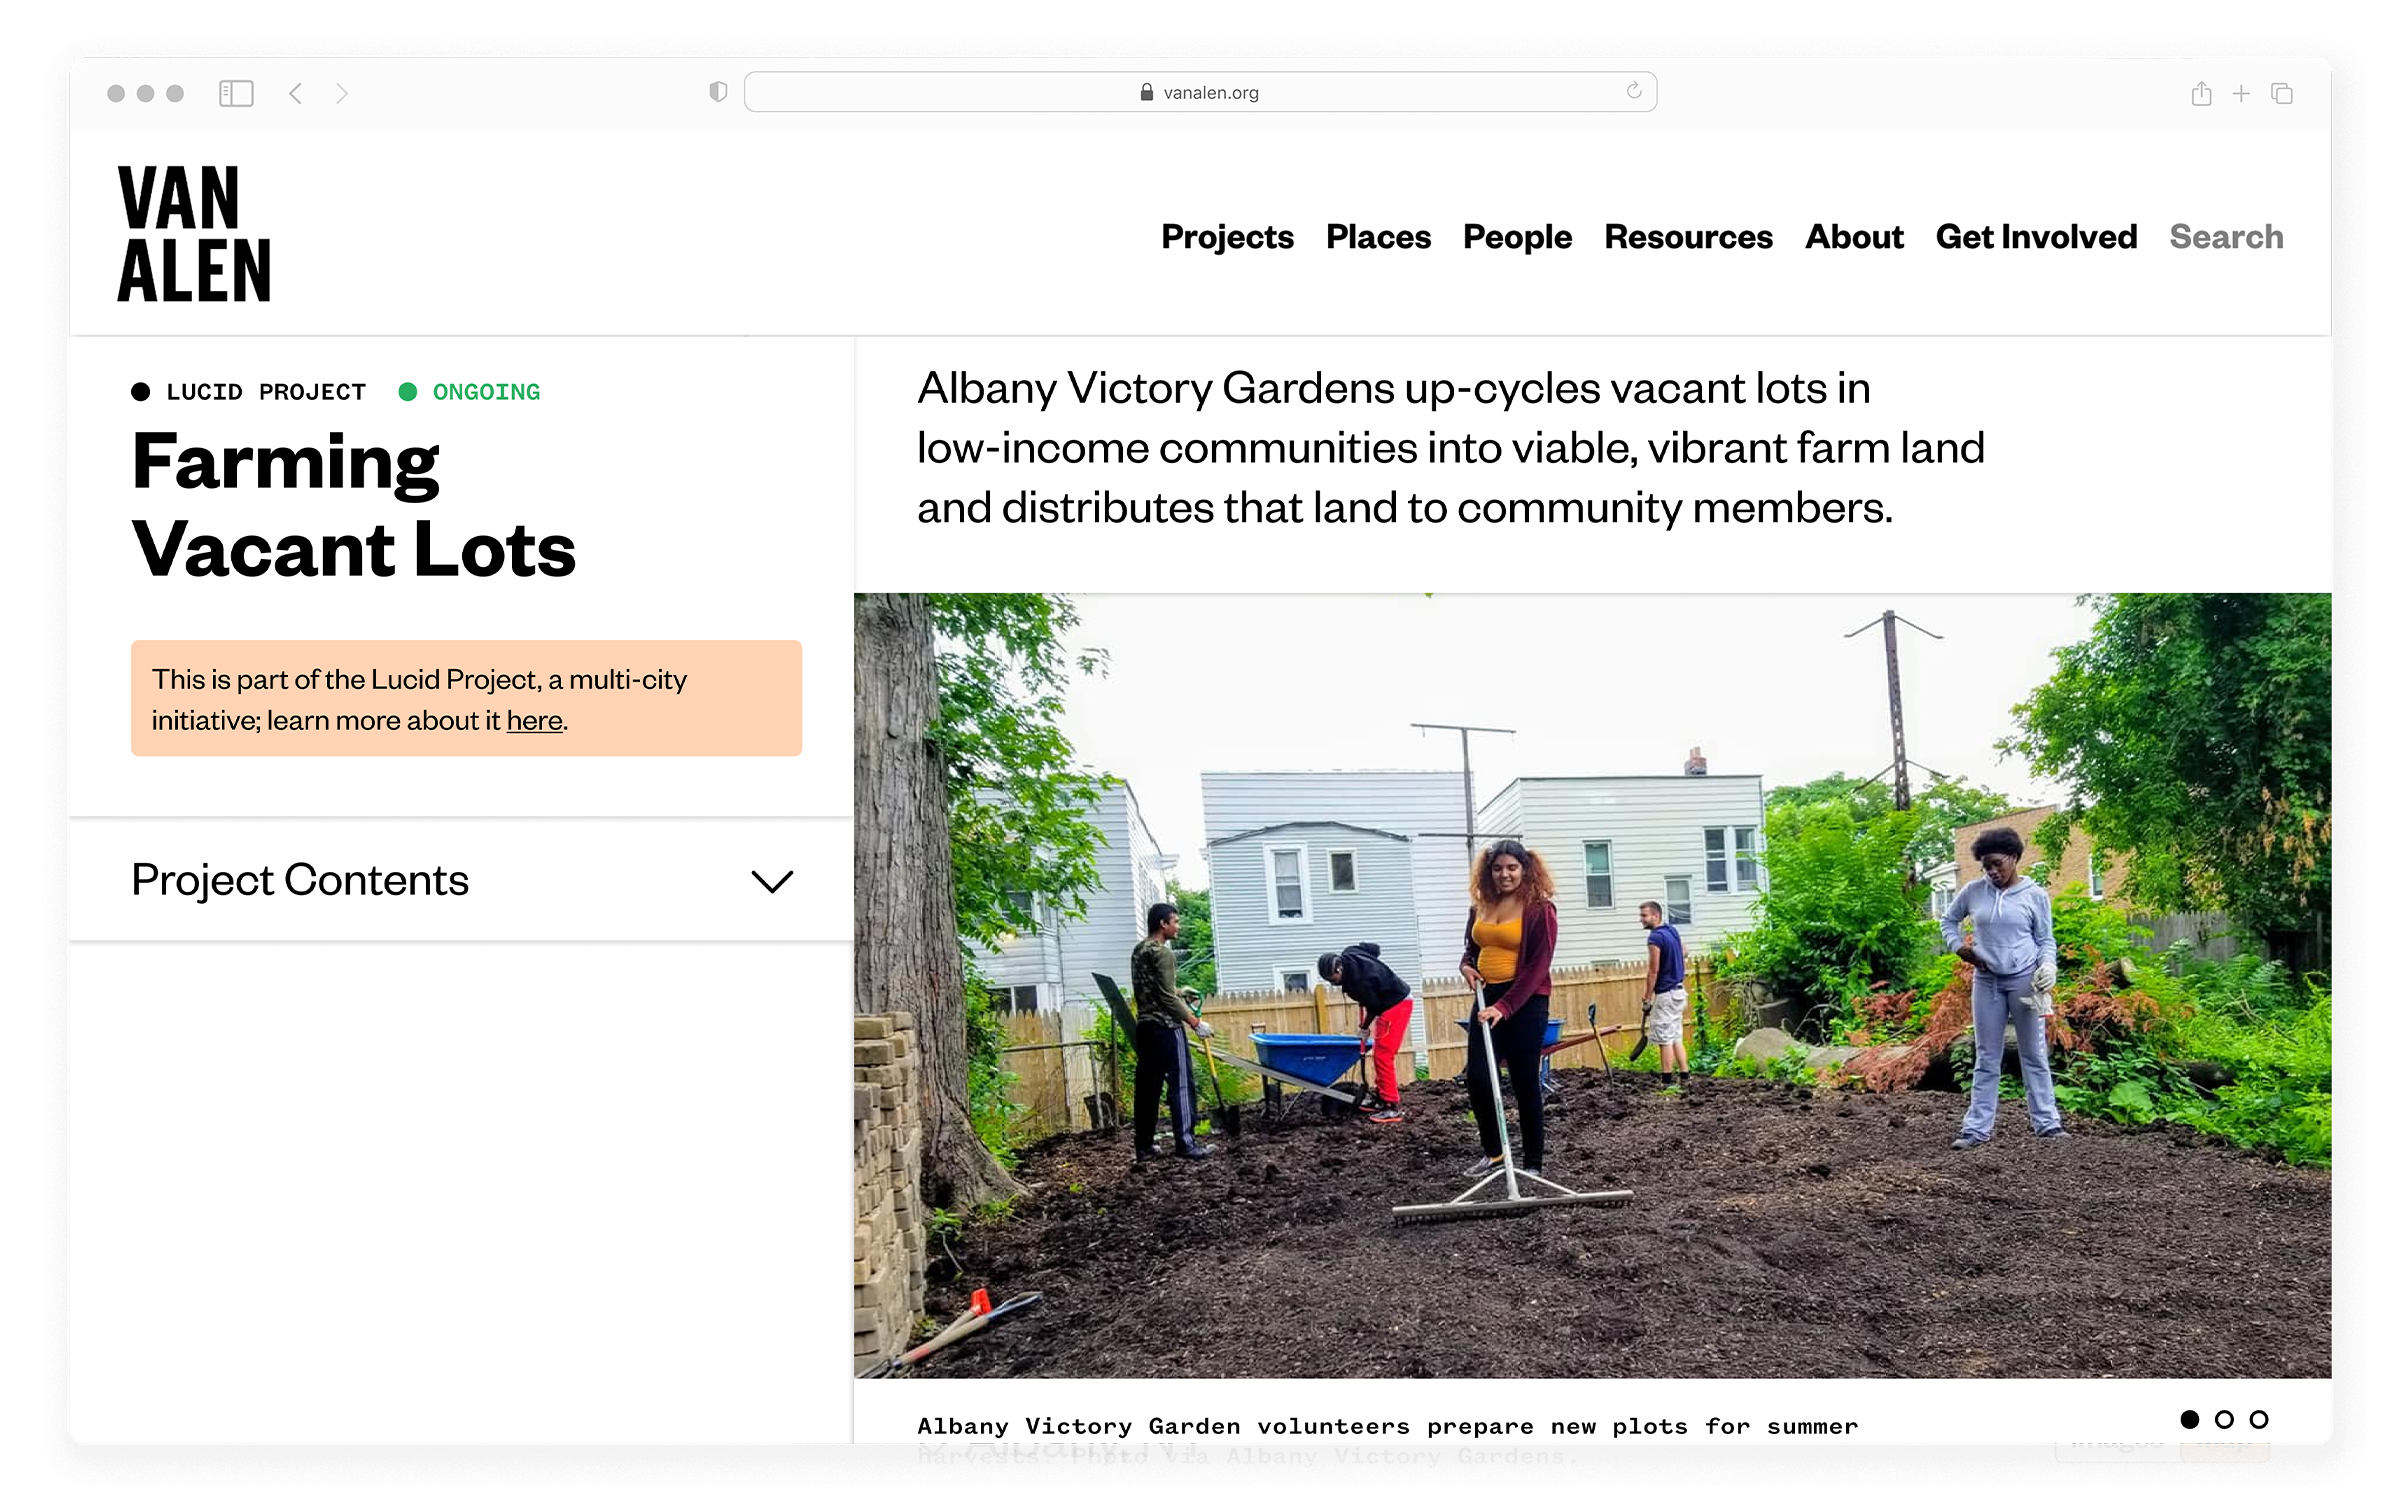Expand Project Contents with the chevron
The height and width of the screenshot is (1500, 2400).
coord(771,881)
